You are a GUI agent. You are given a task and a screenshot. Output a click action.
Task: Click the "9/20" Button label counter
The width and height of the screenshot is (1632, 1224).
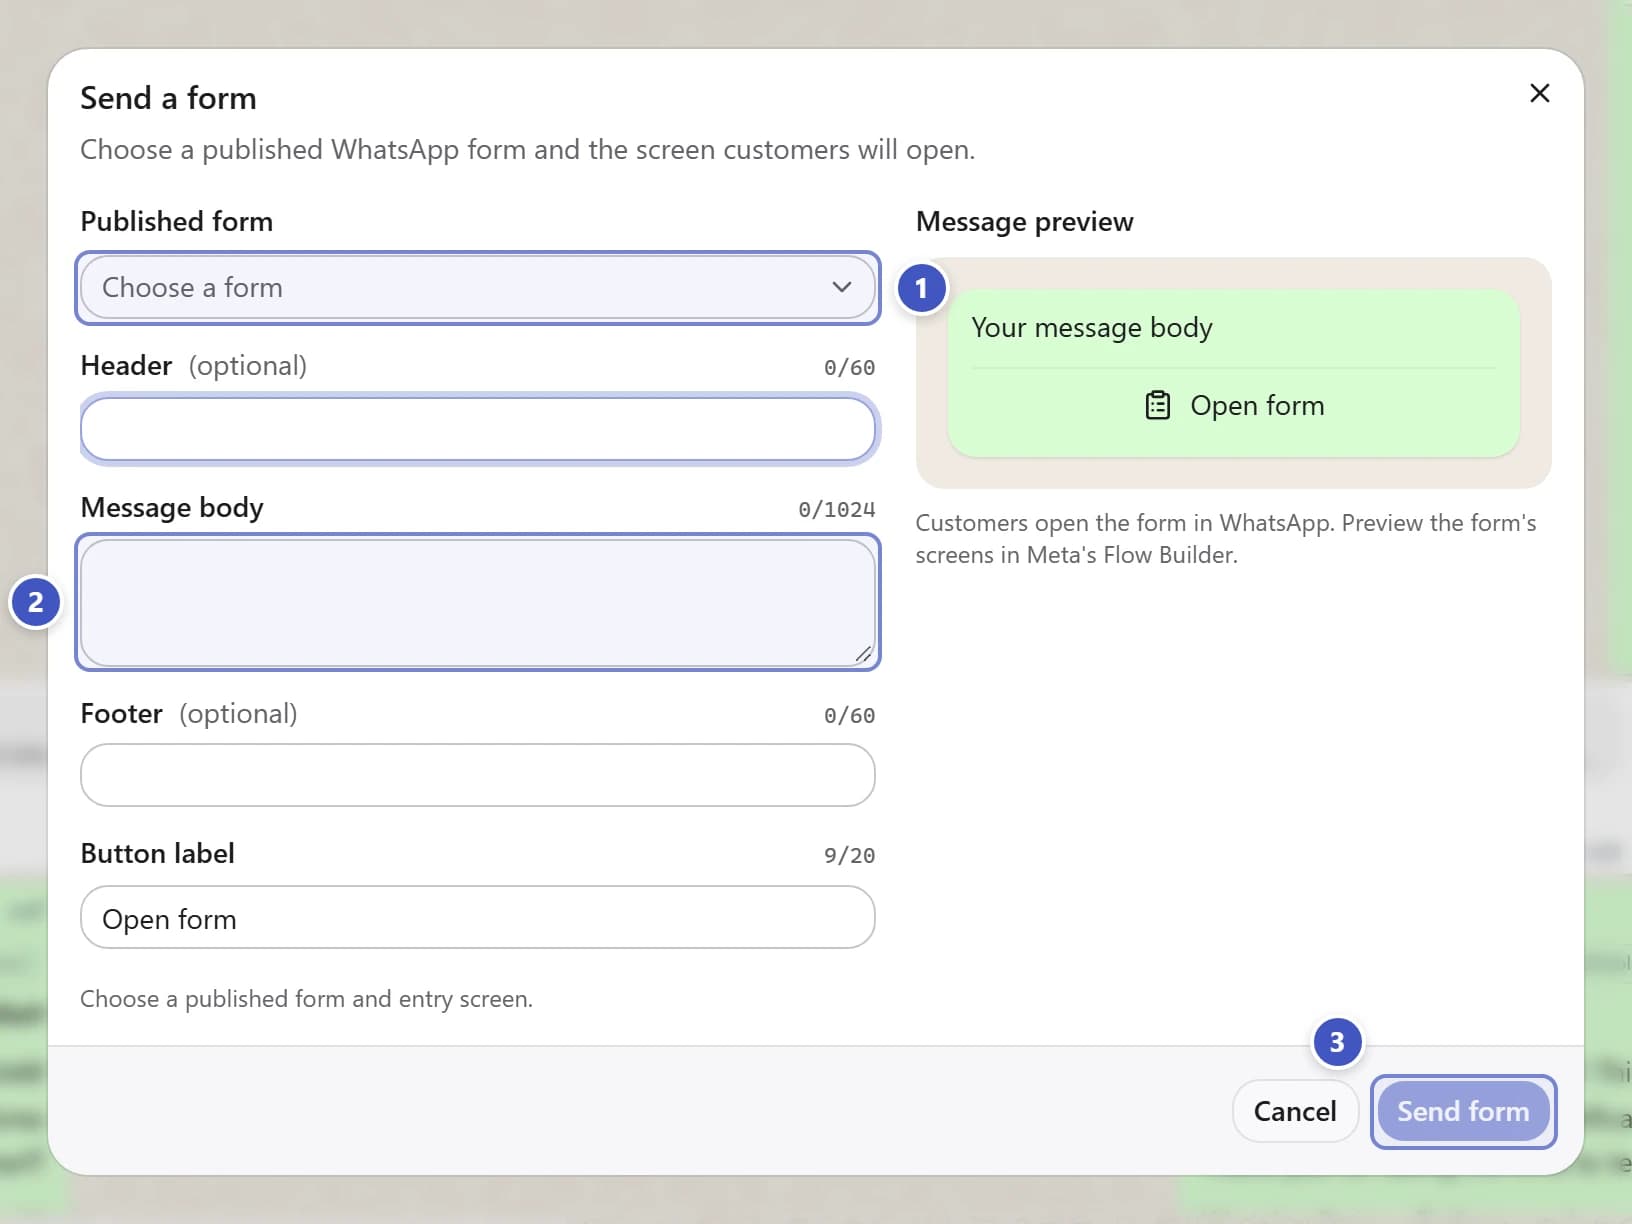[x=849, y=856]
